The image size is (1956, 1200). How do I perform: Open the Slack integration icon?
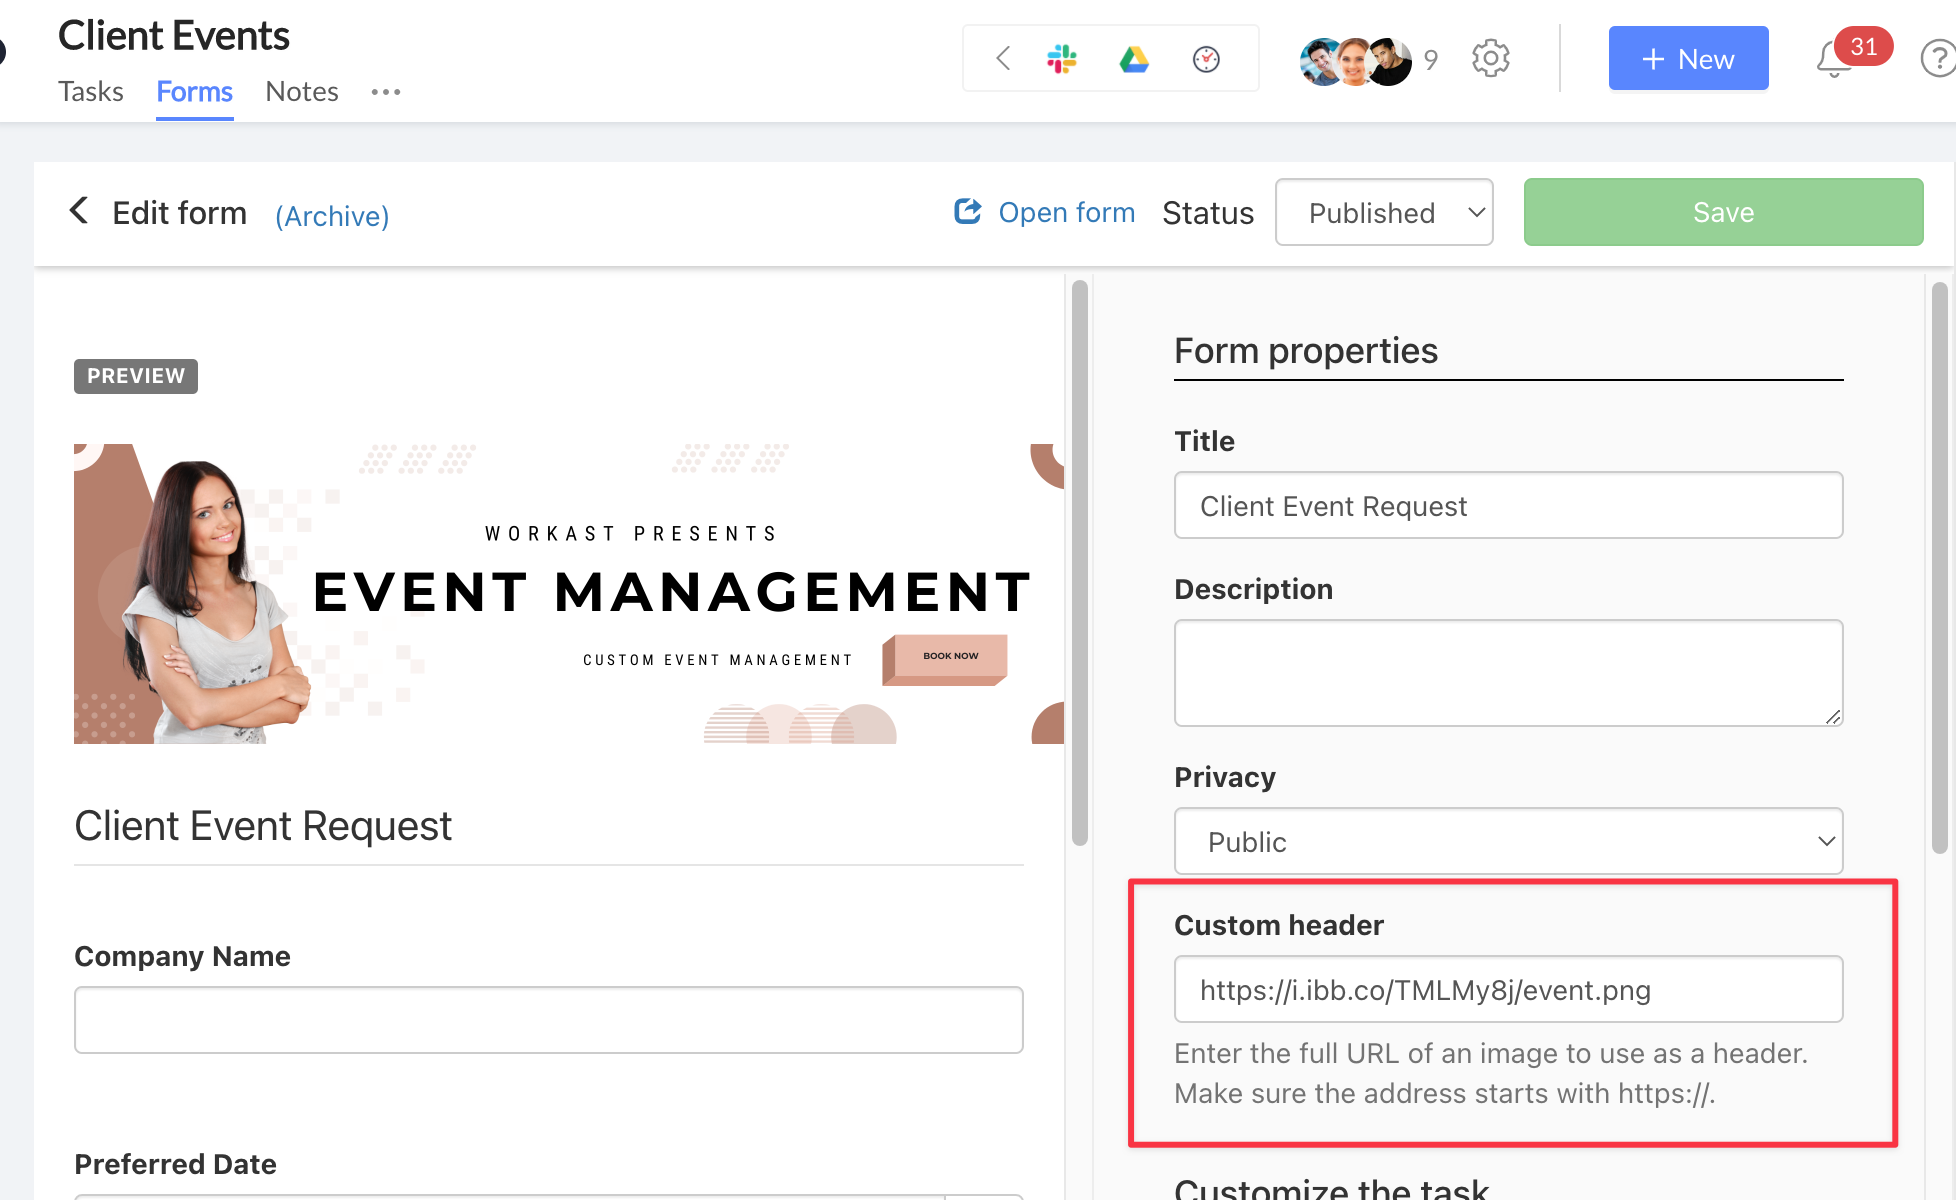1062,59
